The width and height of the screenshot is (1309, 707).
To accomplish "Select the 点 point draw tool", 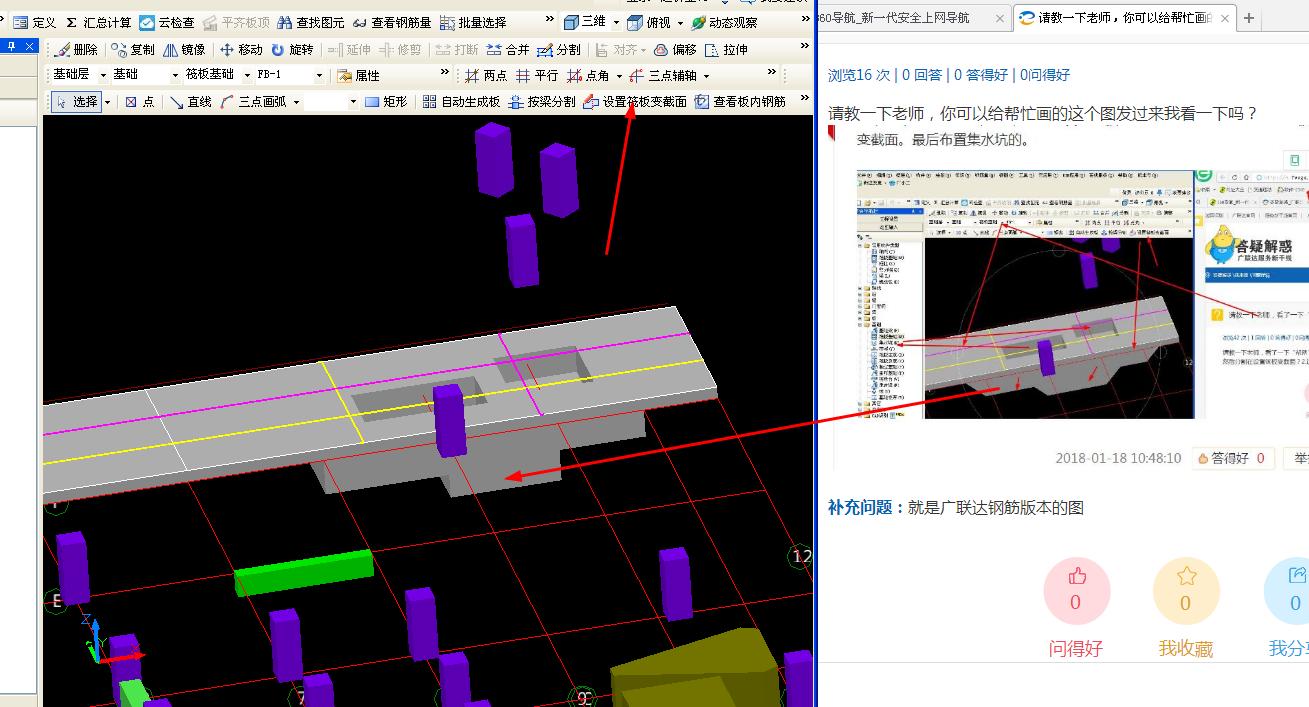I will pyautogui.click(x=139, y=101).
